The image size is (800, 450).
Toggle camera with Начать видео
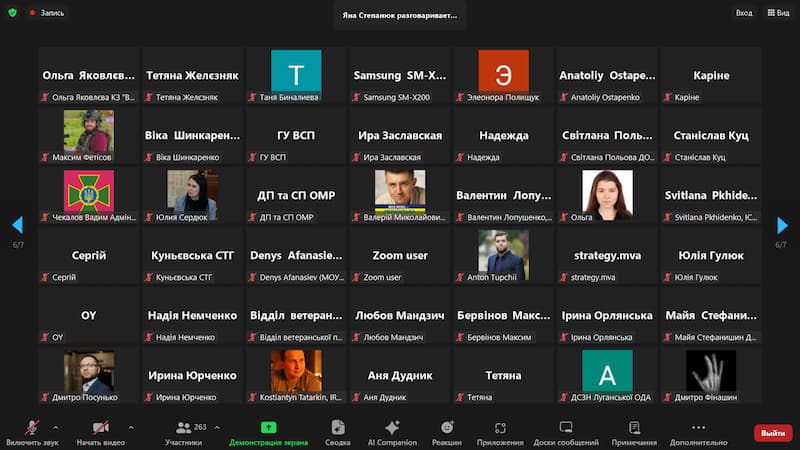tap(101, 431)
